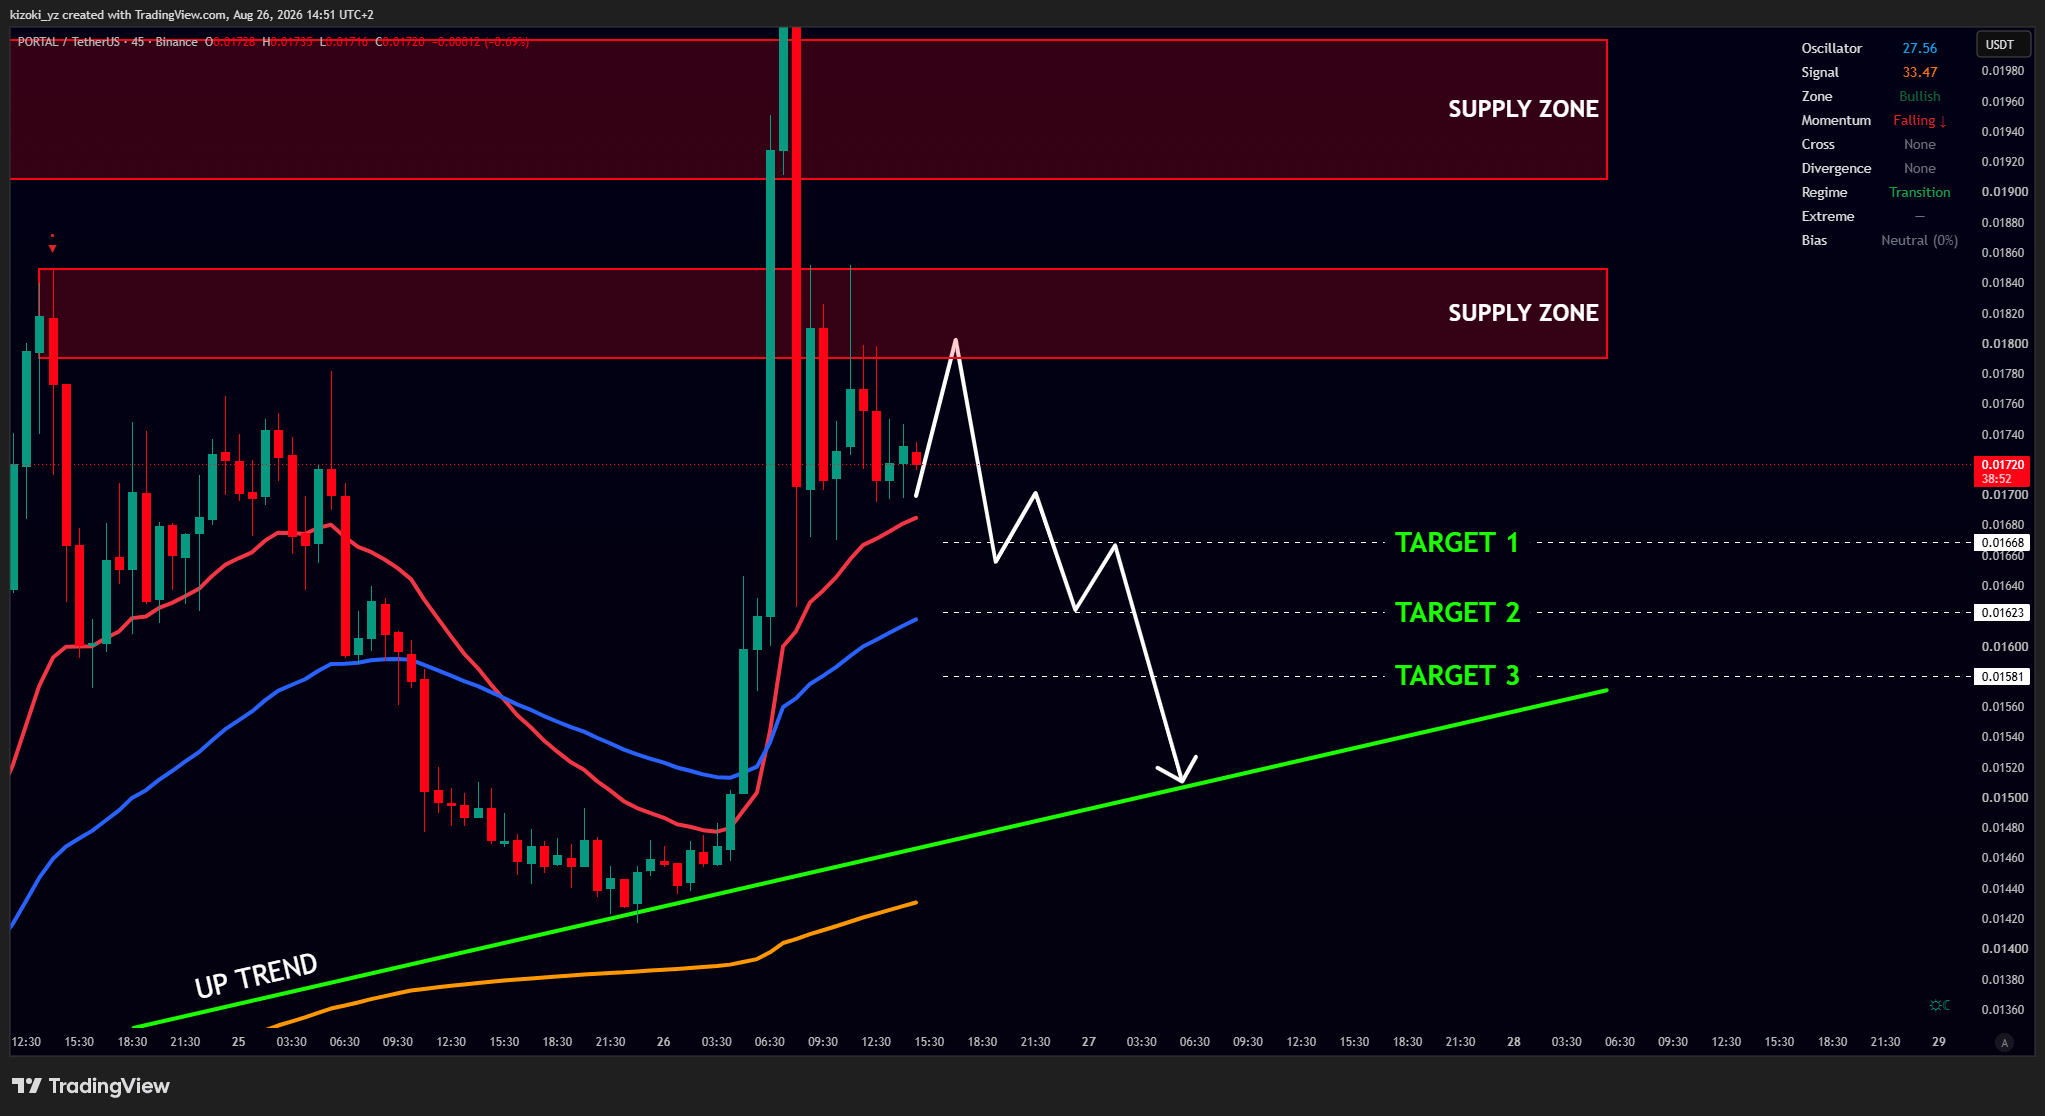Viewport: 2045px width, 1116px height.
Task: Click the current price label 0.01720
Action: (x=2002, y=471)
